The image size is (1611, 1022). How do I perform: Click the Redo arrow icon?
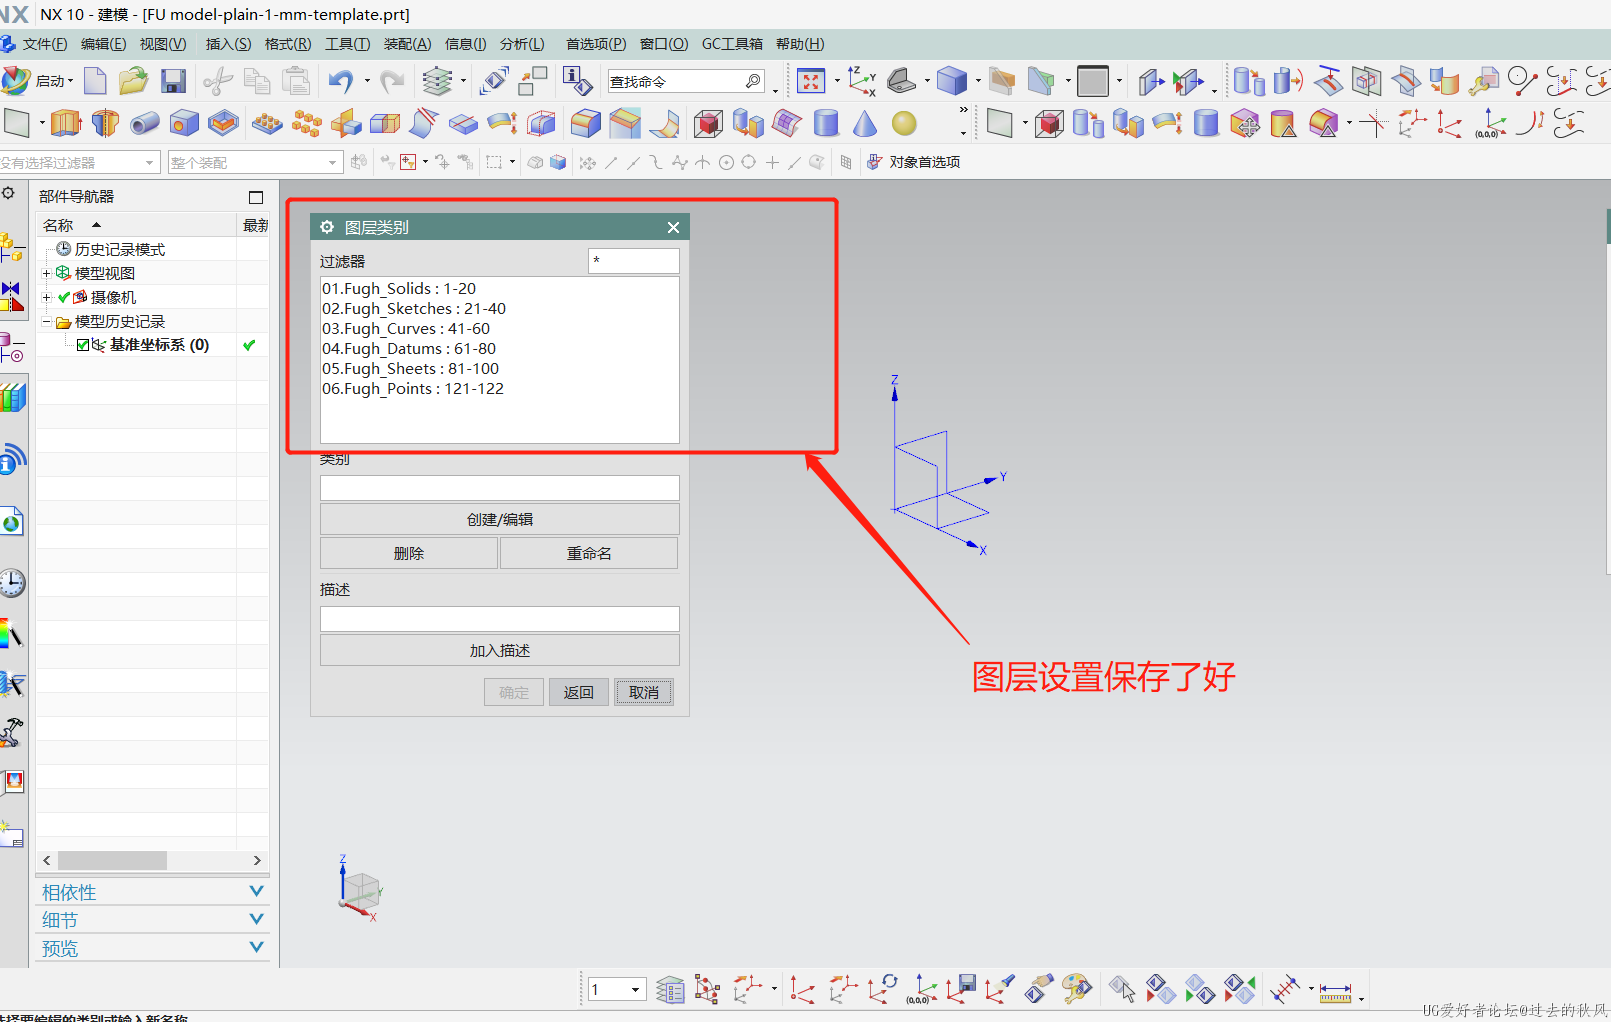(x=392, y=81)
